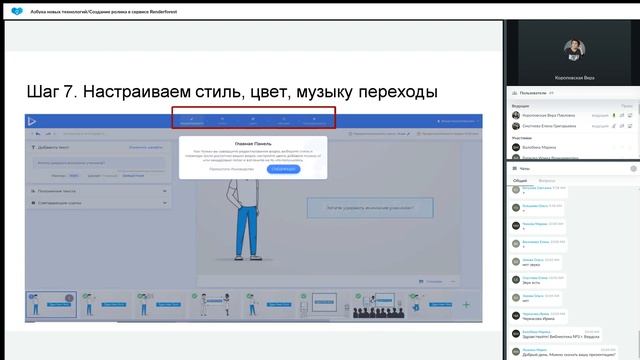The image size is (640, 360).
Task: Switch to the Вопросы chat tab
Action: [x=547, y=180]
